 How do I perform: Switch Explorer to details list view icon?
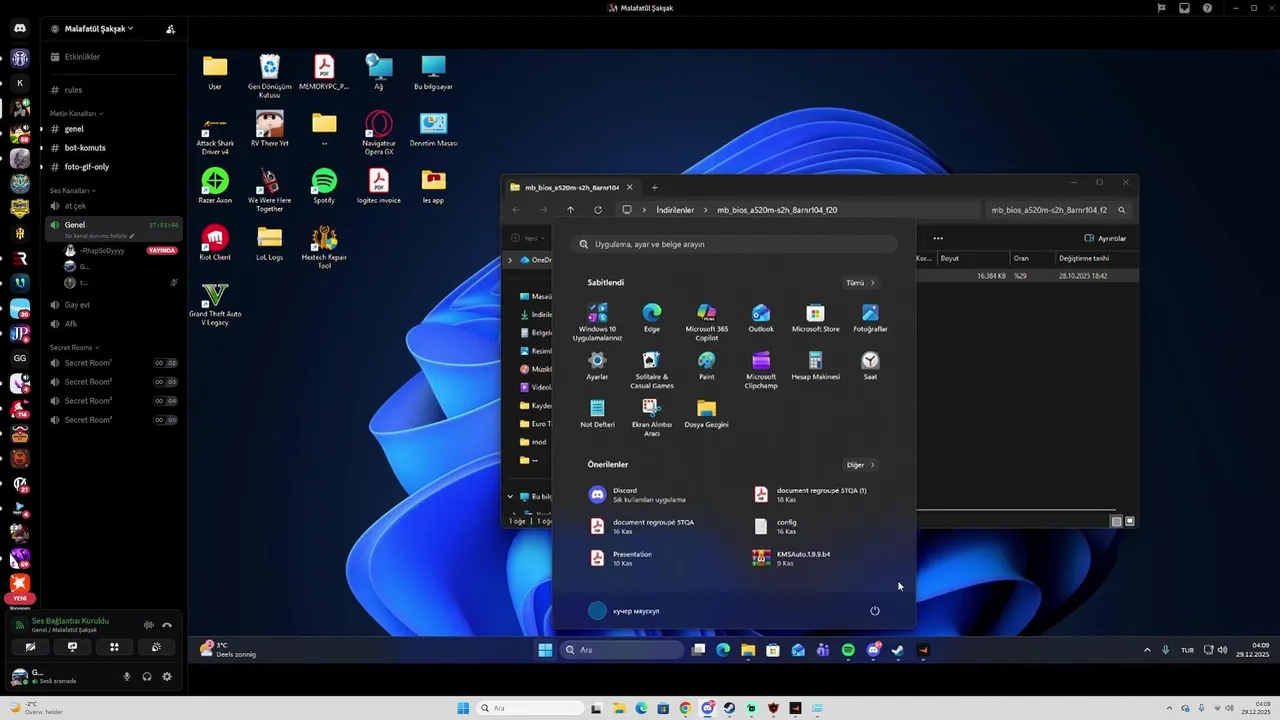pyautogui.click(x=1117, y=521)
